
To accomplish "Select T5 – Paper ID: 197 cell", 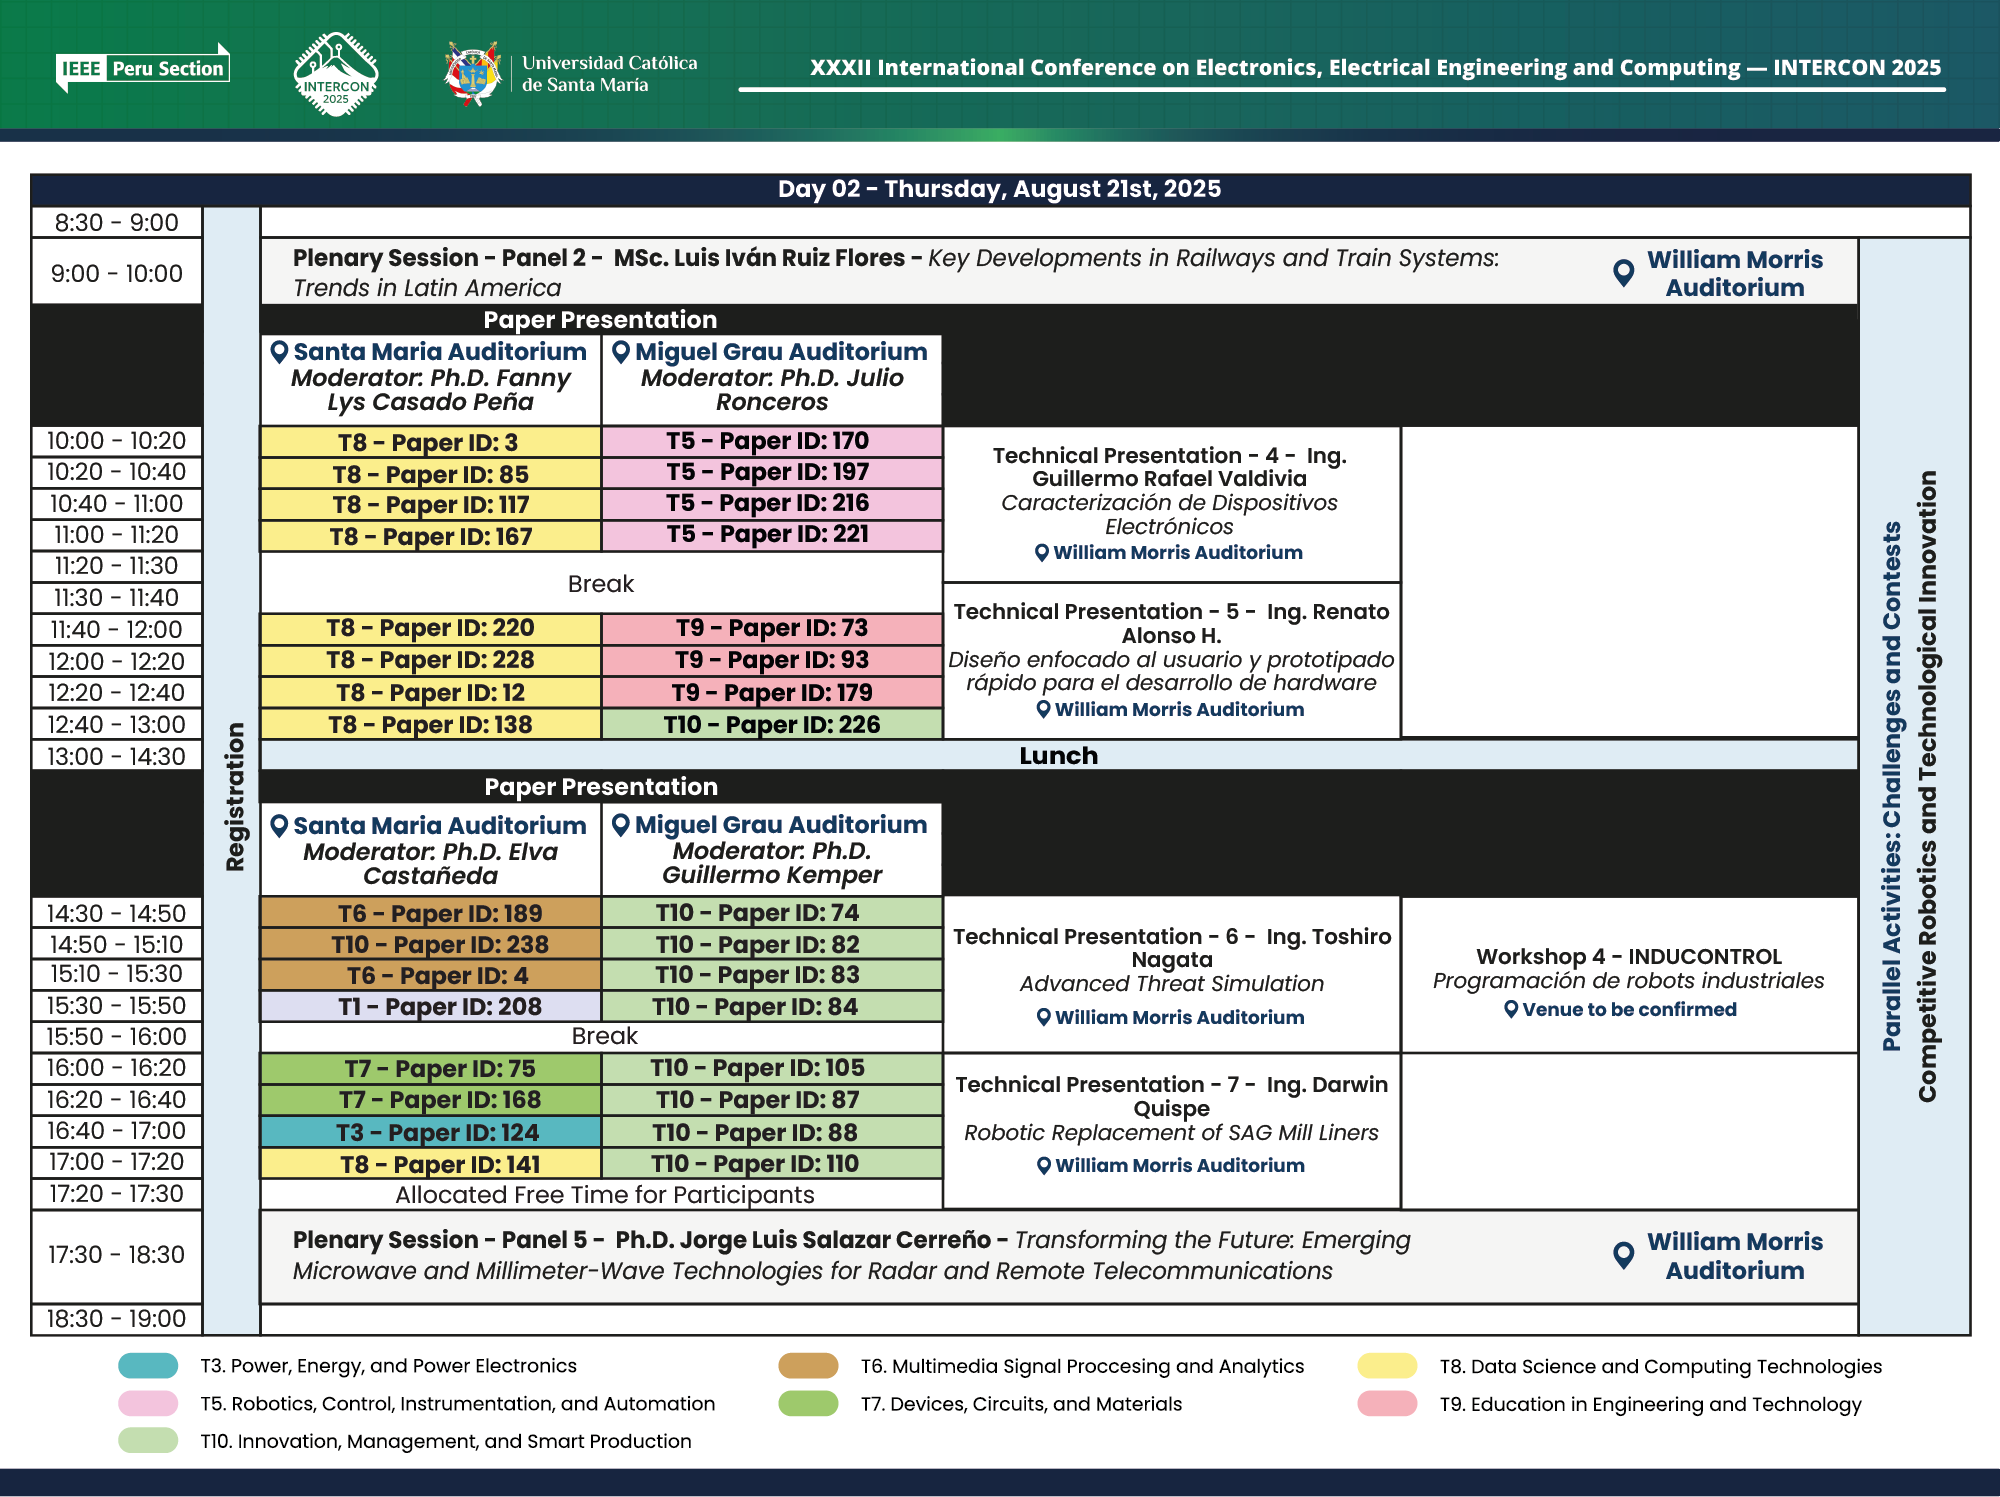I will [772, 472].
